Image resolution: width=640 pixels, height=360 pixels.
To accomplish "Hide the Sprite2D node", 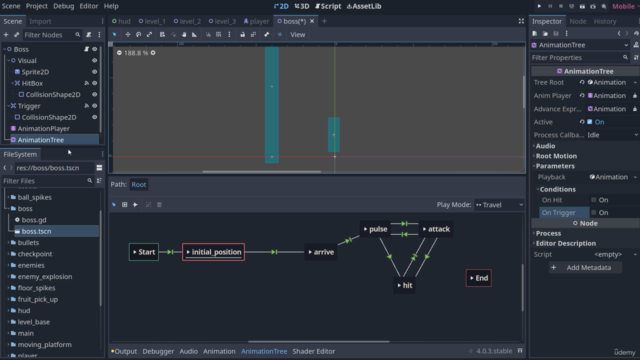I will [x=95, y=72].
